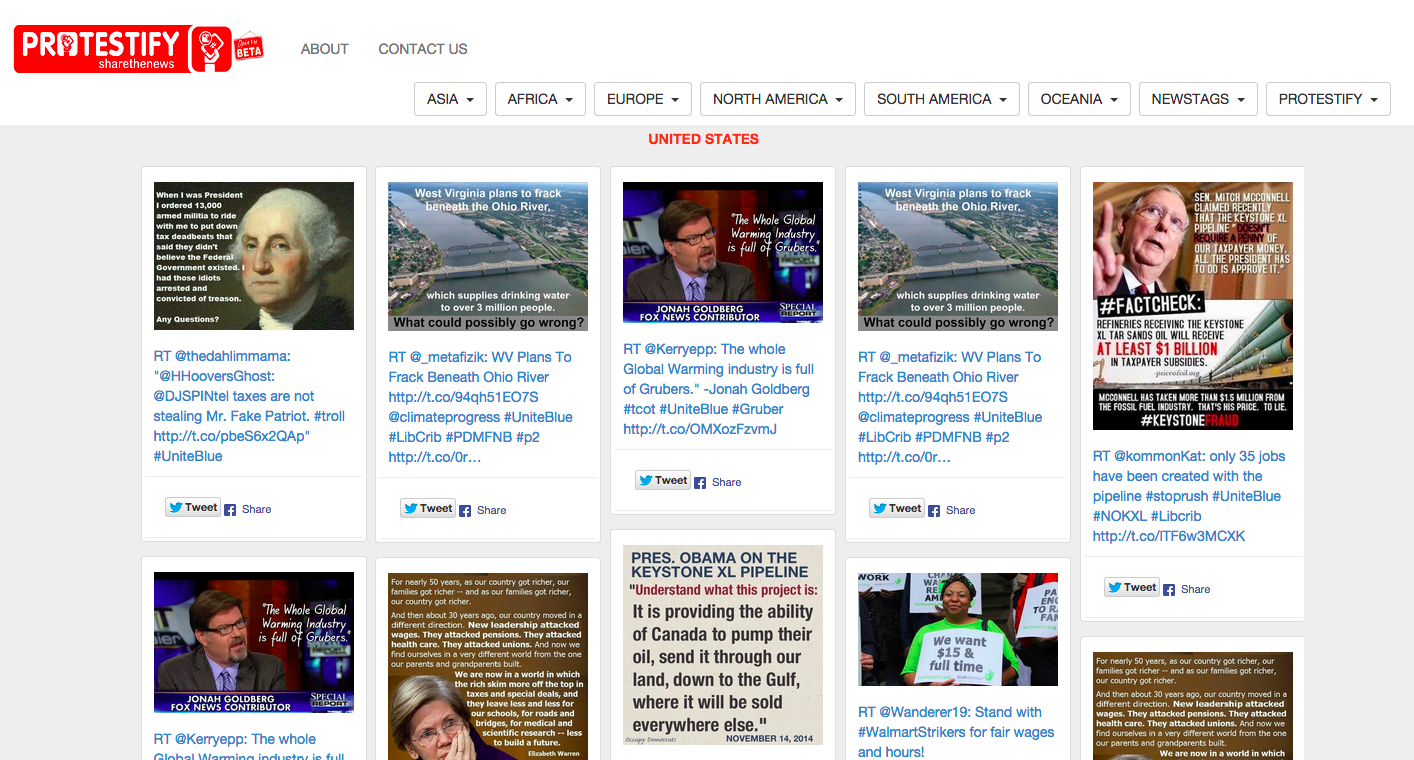Image resolution: width=1414 pixels, height=760 pixels.
Task: Open the Elizabeth Warren quote image in second column
Action: click(488, 666)
